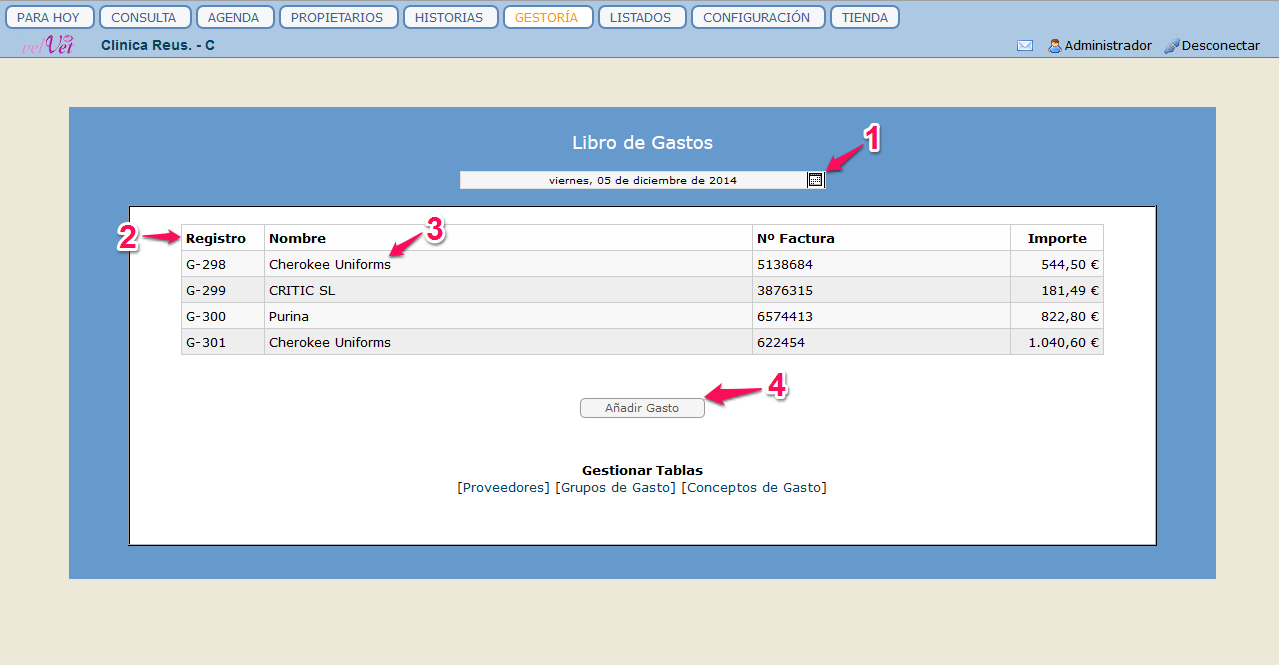Switch to the CONSULTA tab
Viewport: 1279px width, 665px height.
click(x=144, y=17)
